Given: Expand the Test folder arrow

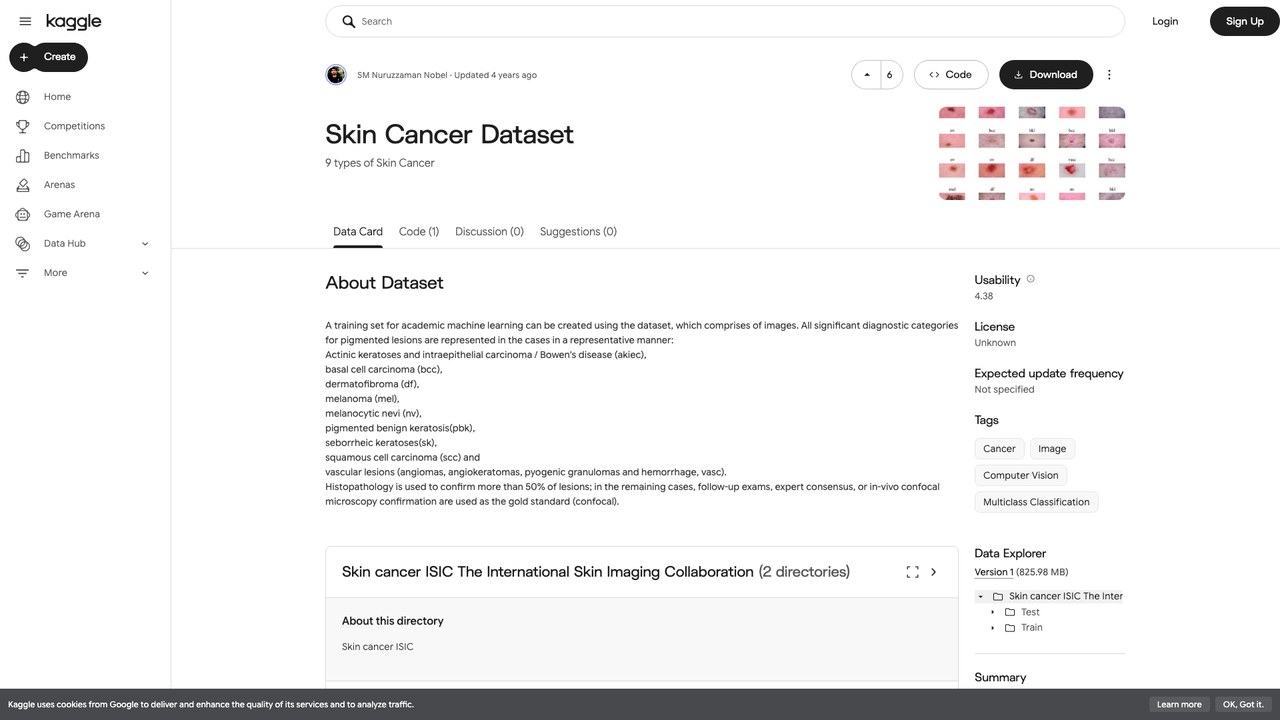Looking at the screenshot, I should (x=993, y=612).
